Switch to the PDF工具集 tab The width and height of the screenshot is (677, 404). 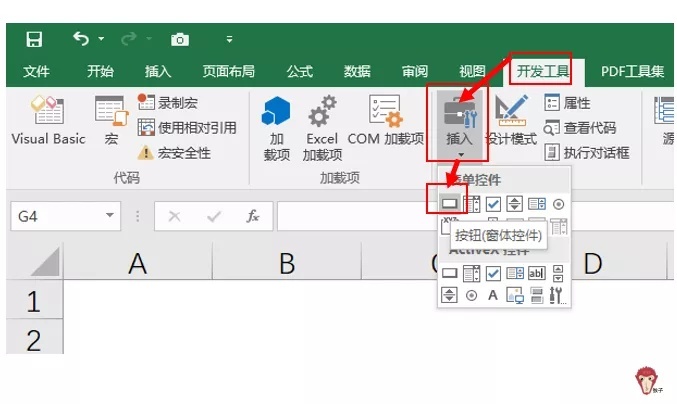pyautogui.click(x=633, y=71)
